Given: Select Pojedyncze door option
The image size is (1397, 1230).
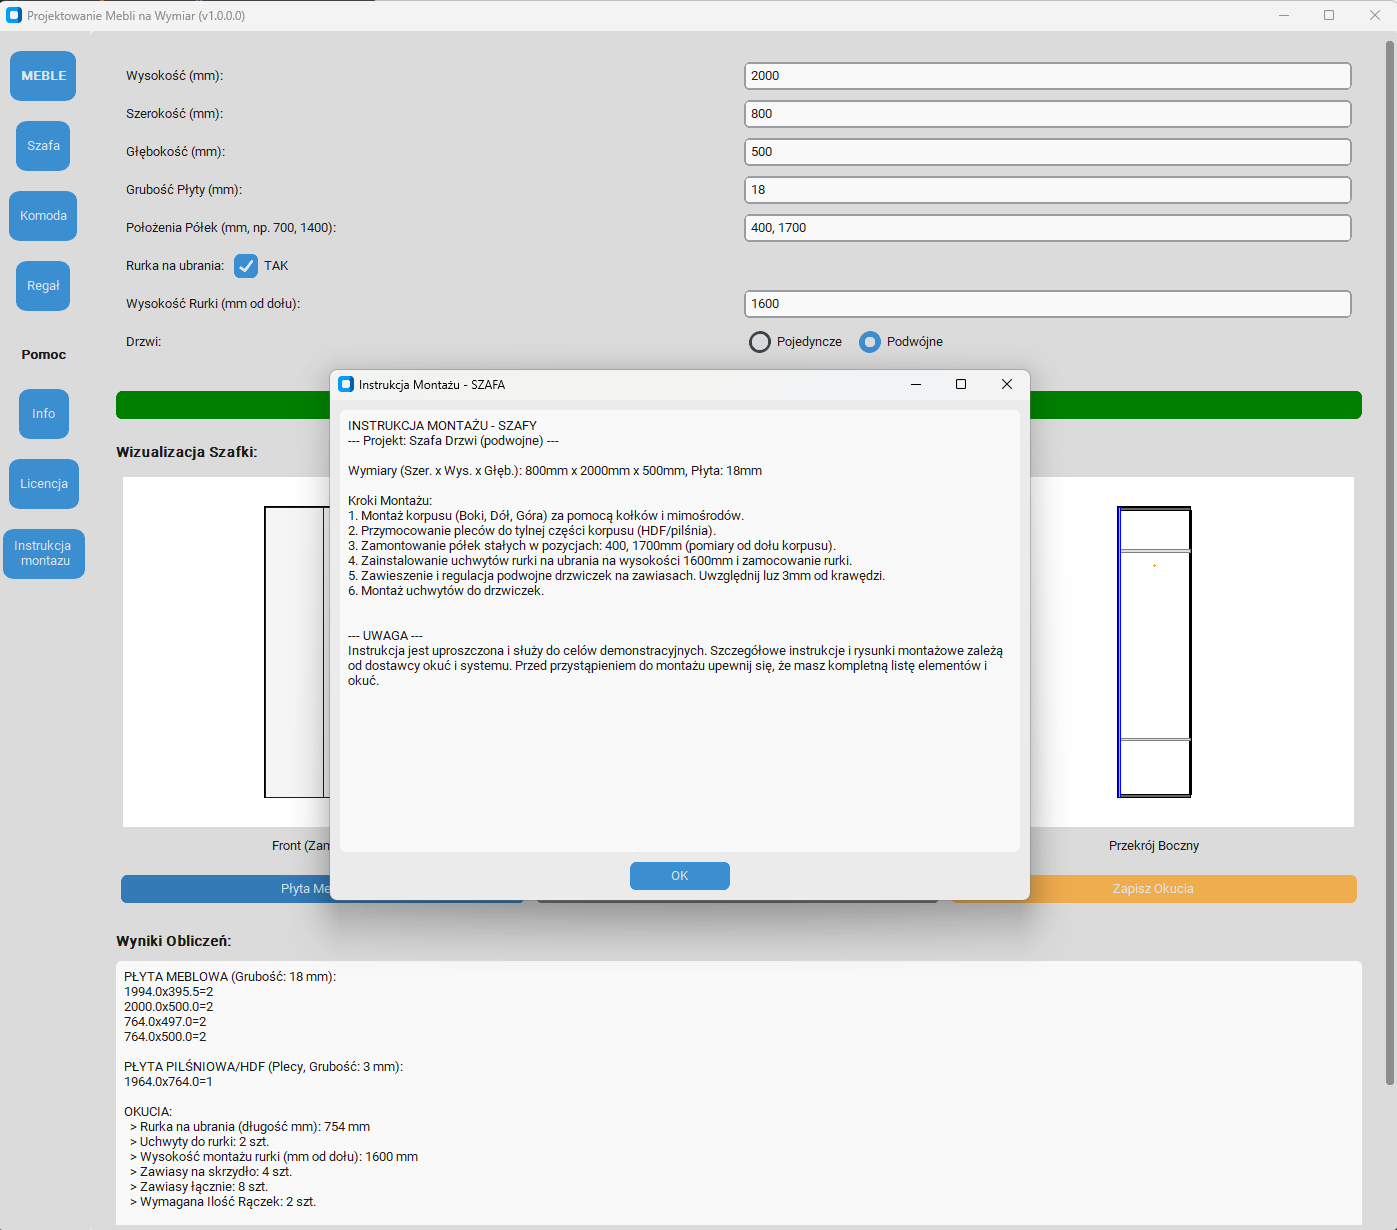Looking at the screenshot, I should pos(760,342).
